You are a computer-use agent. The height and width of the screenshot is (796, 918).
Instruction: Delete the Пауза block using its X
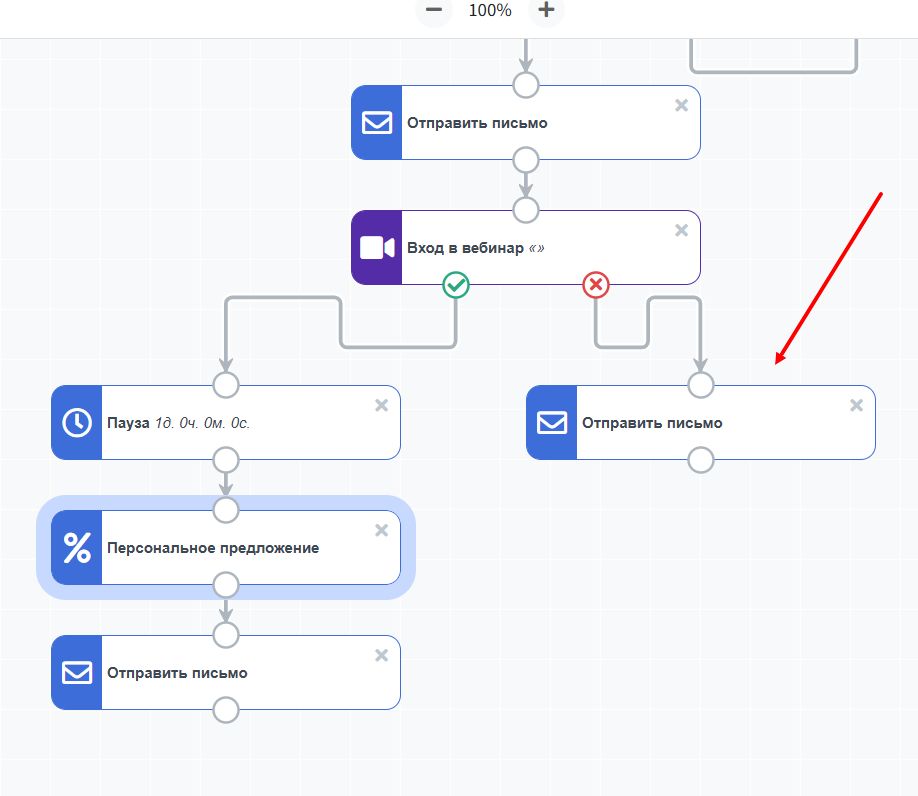[x=381, y=405]
